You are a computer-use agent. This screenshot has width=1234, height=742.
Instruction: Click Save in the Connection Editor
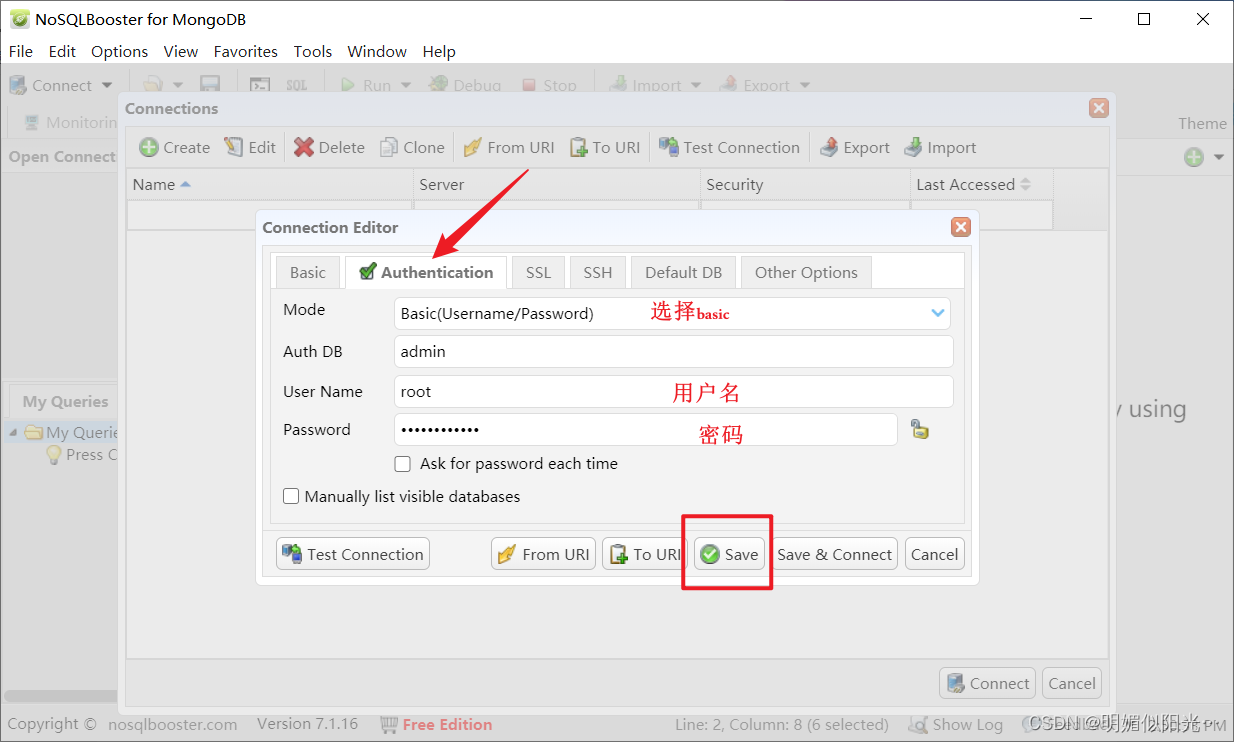[730, 554]
